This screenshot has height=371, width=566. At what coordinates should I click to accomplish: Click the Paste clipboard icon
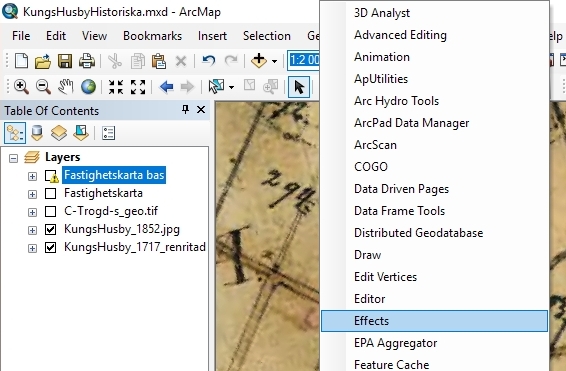pos(159,61)
